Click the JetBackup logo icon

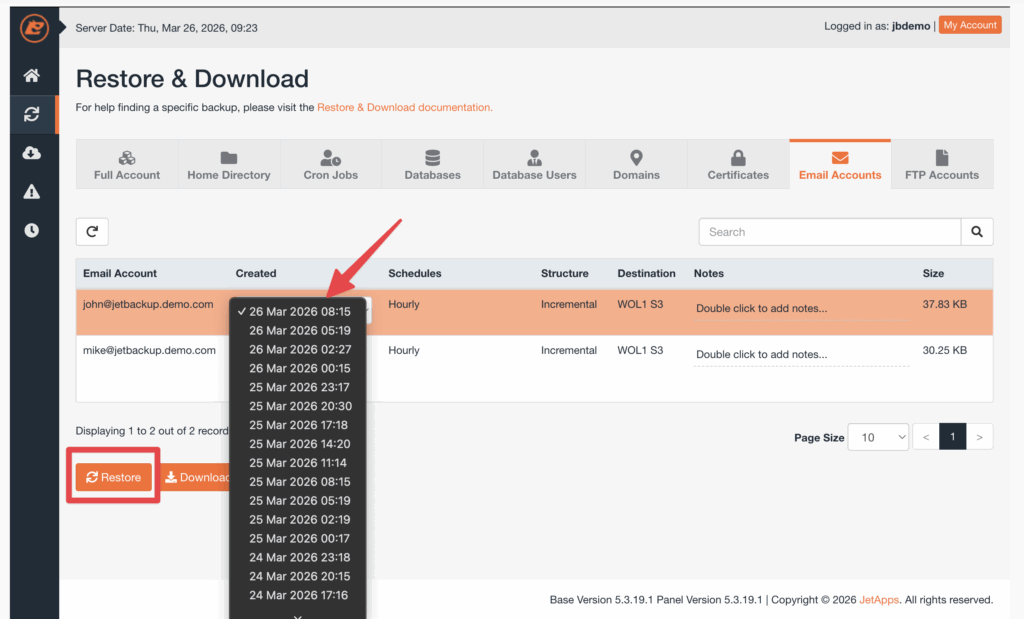[32, 28]
